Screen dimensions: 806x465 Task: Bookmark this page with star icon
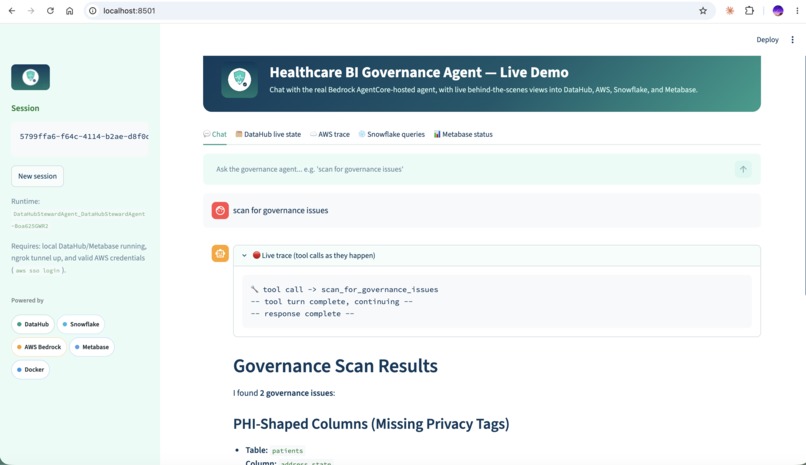703,11
